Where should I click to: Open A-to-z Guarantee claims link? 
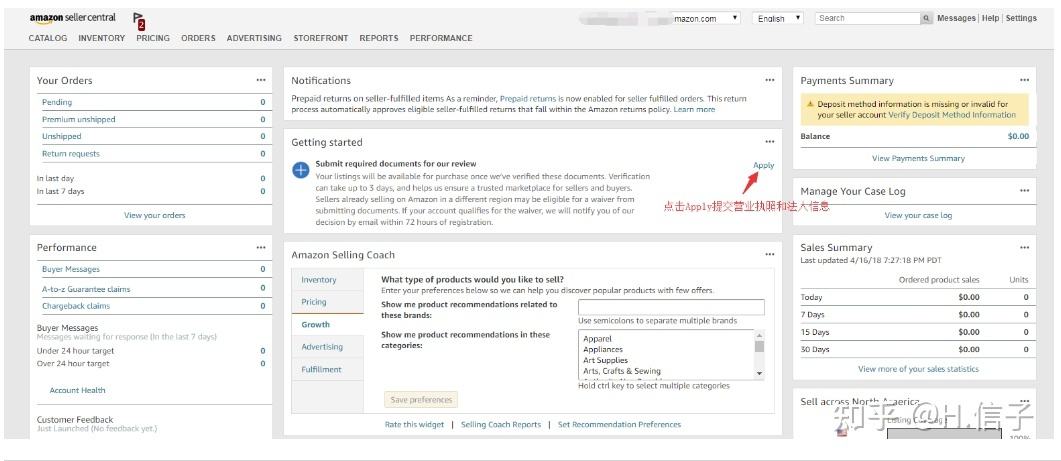coord(86,289)
